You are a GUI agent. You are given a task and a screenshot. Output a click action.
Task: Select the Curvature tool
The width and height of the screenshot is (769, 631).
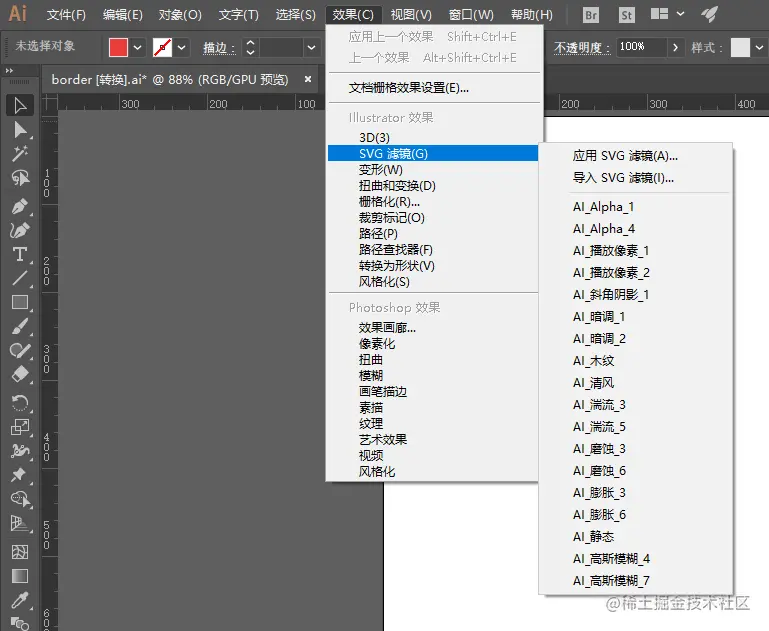coord(20,230)
